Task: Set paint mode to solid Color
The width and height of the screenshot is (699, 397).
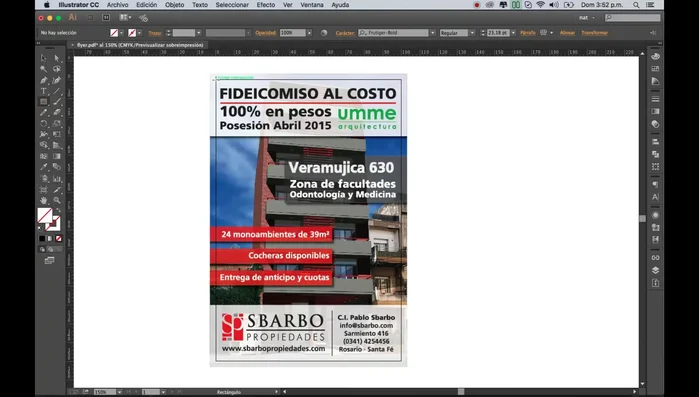Action: click(42, 238)
